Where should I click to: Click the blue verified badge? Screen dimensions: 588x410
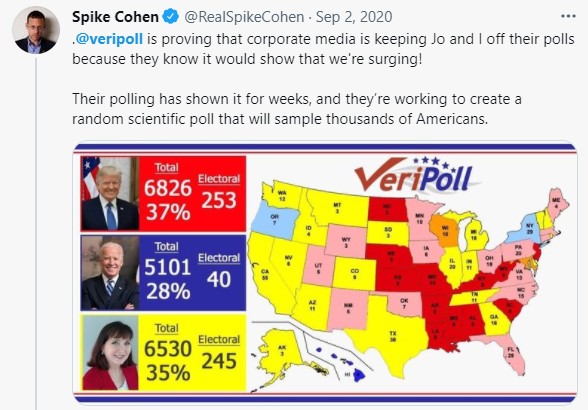click(x=171, y=17)
